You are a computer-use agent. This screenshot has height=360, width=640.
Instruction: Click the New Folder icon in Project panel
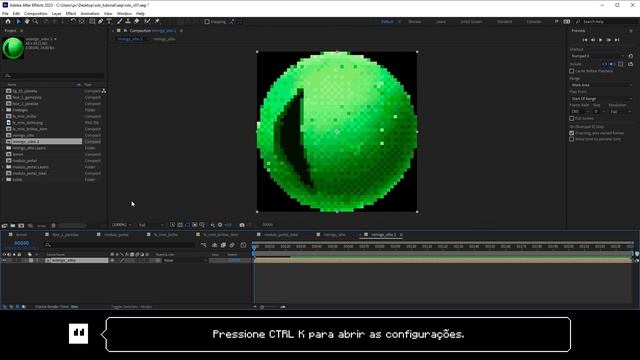(13, 225)
